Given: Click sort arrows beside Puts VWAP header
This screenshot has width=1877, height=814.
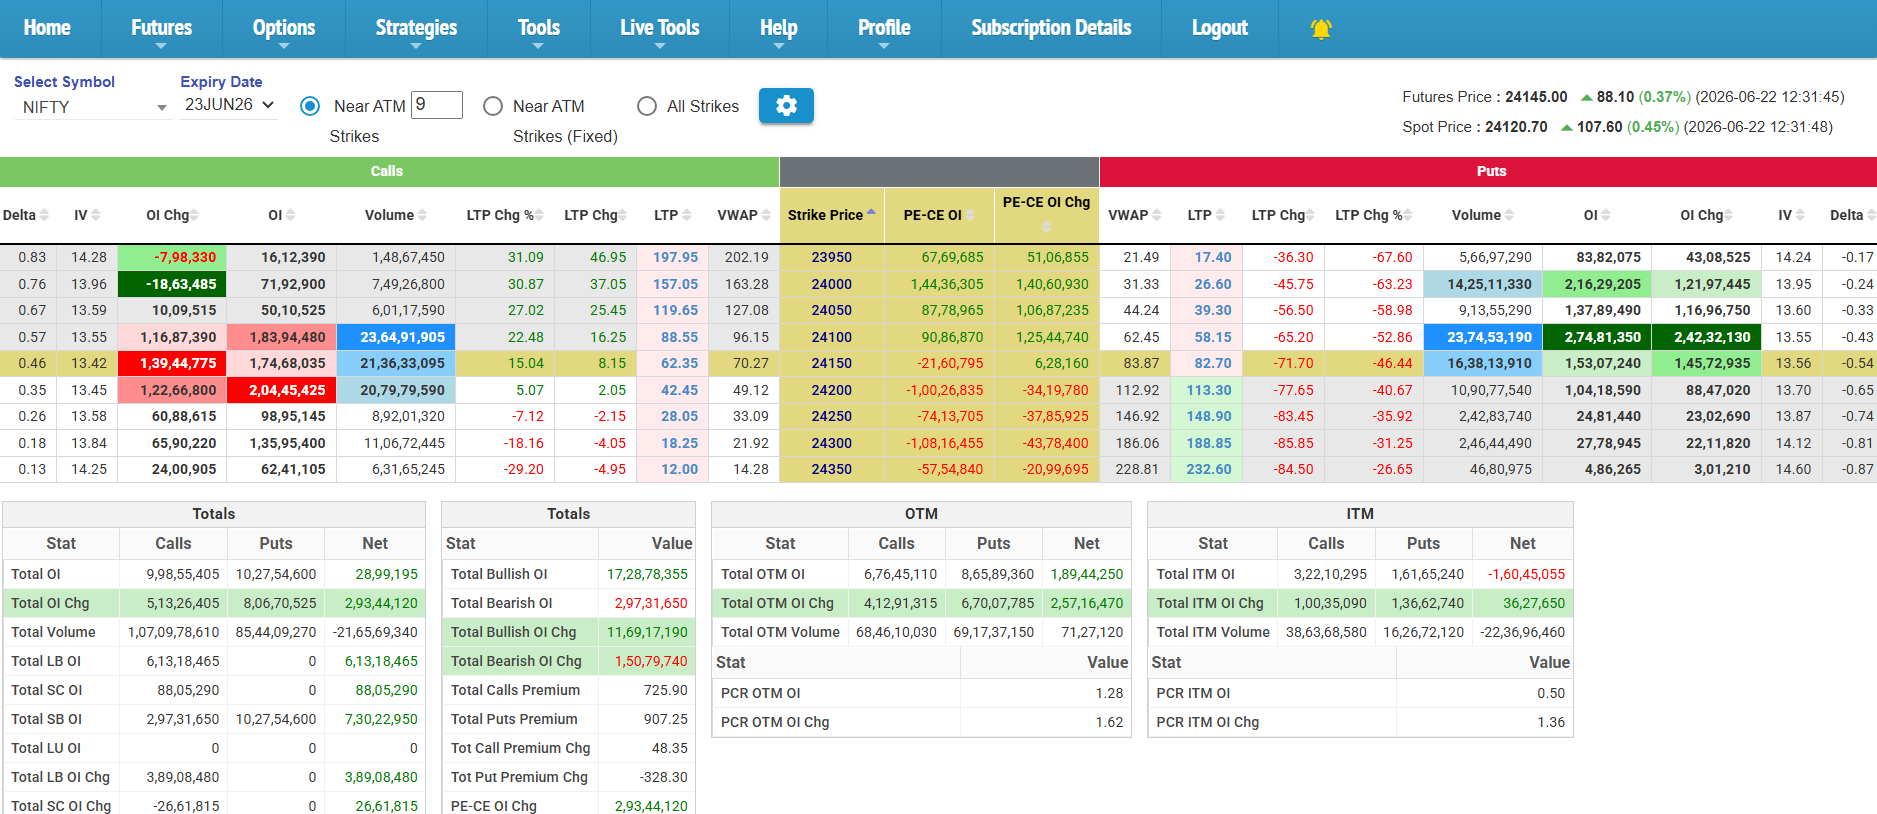Looking at the screenshot, I should [x=1157, y=215].
